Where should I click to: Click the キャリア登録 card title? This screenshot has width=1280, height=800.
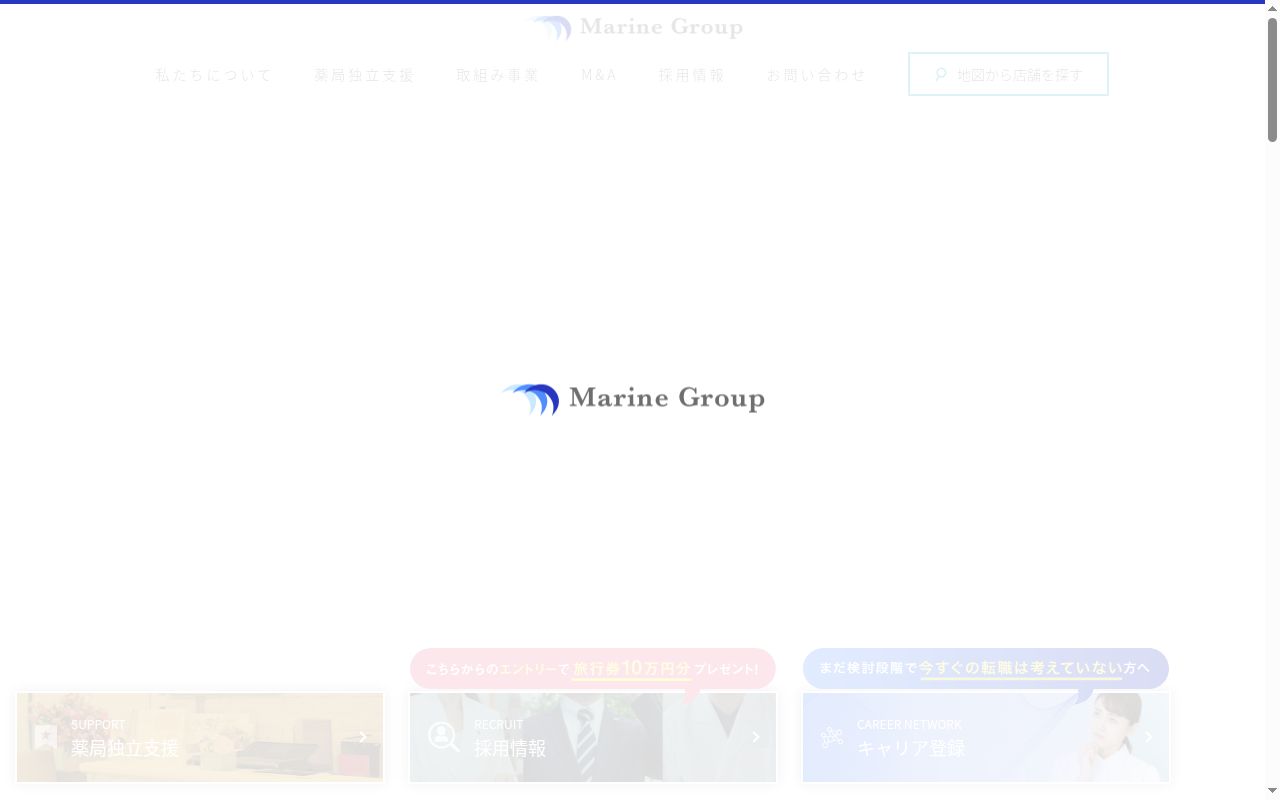[x=911, y=748]
